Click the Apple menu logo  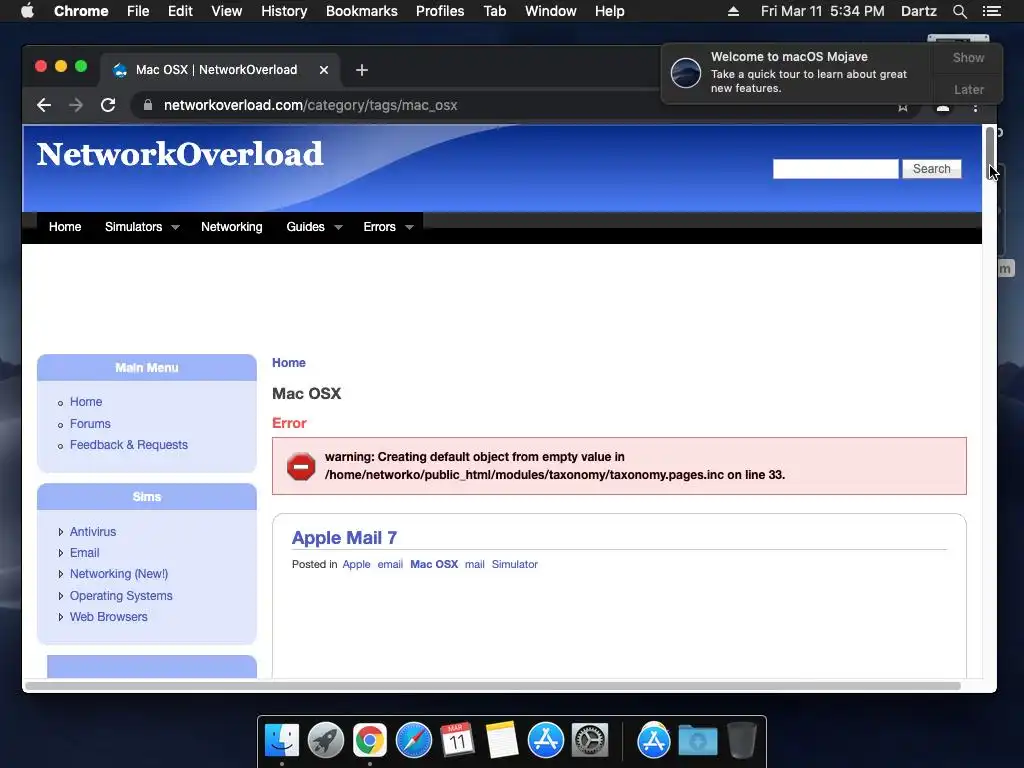pos(27,11)
